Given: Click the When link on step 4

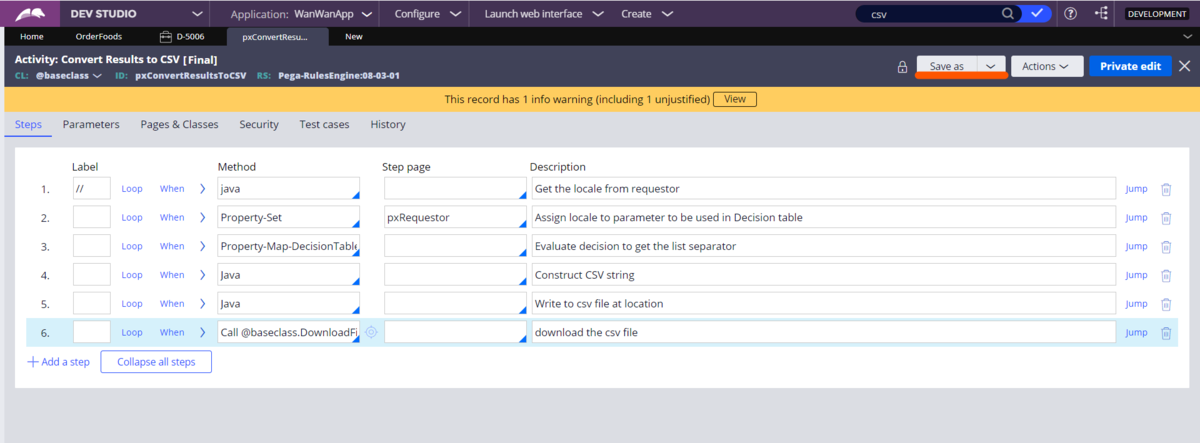Looking at the screenshot, I should click(172, 275).
